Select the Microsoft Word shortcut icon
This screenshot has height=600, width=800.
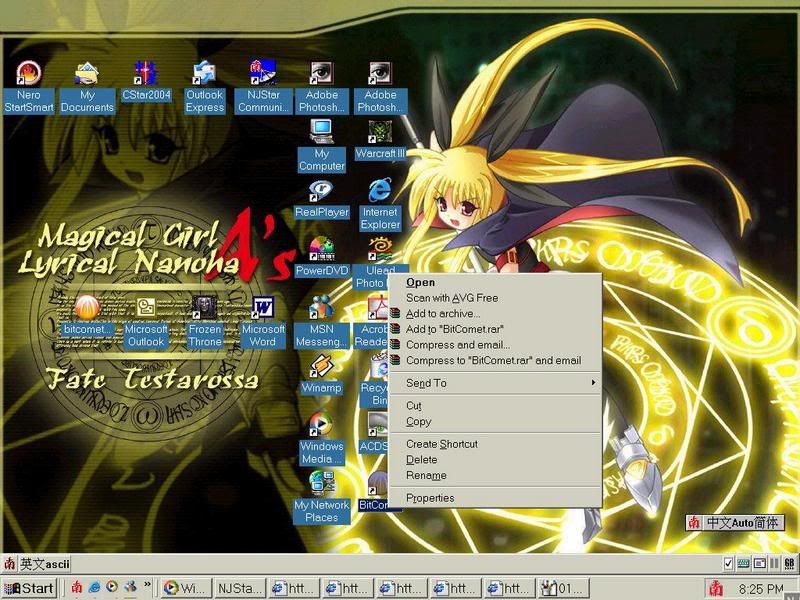[x=264, y=308]
